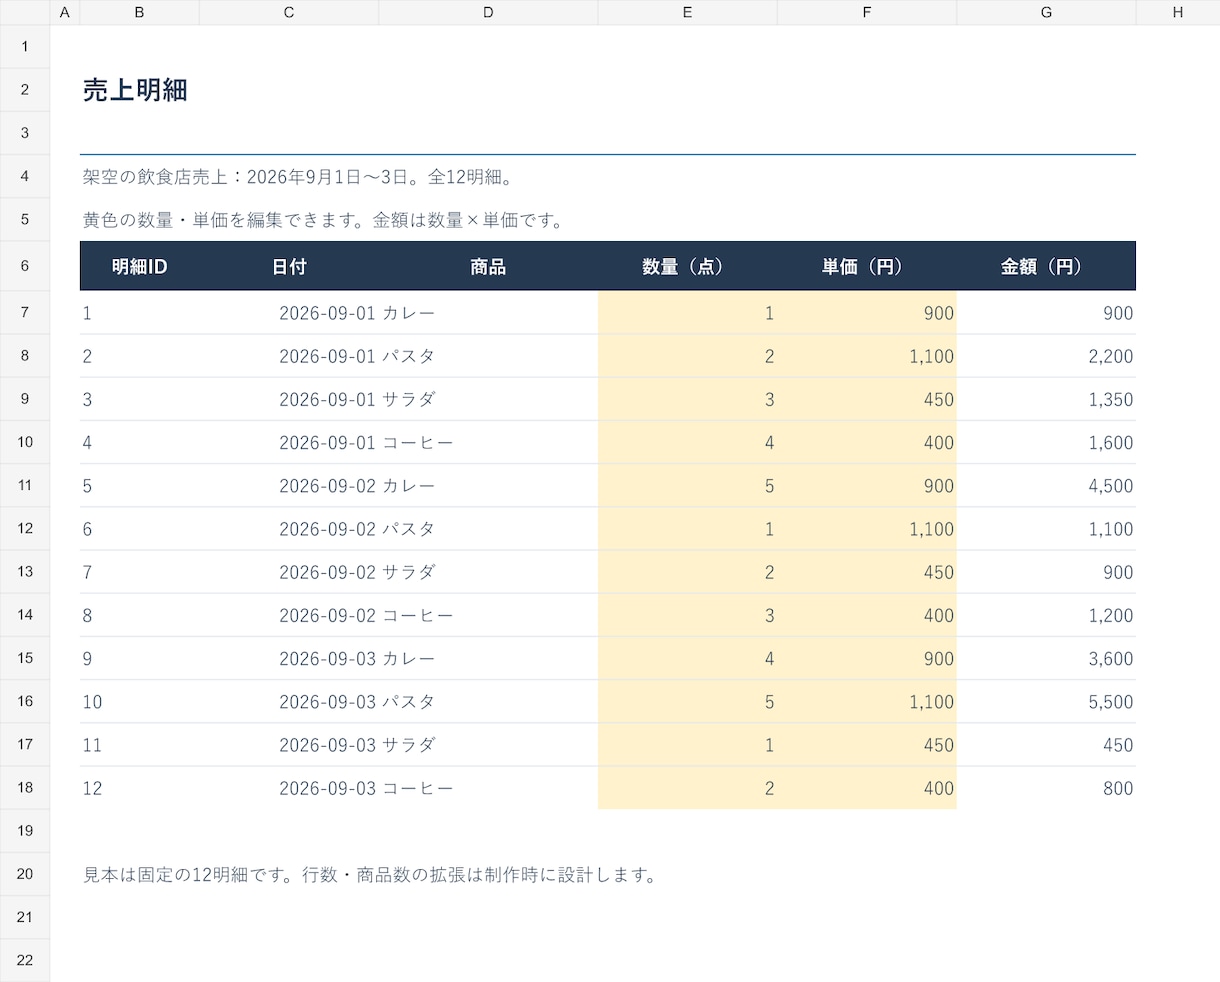1220x982 pixels.
Task: Click the 単価（円） header cell
Action: tap(867, 266)
